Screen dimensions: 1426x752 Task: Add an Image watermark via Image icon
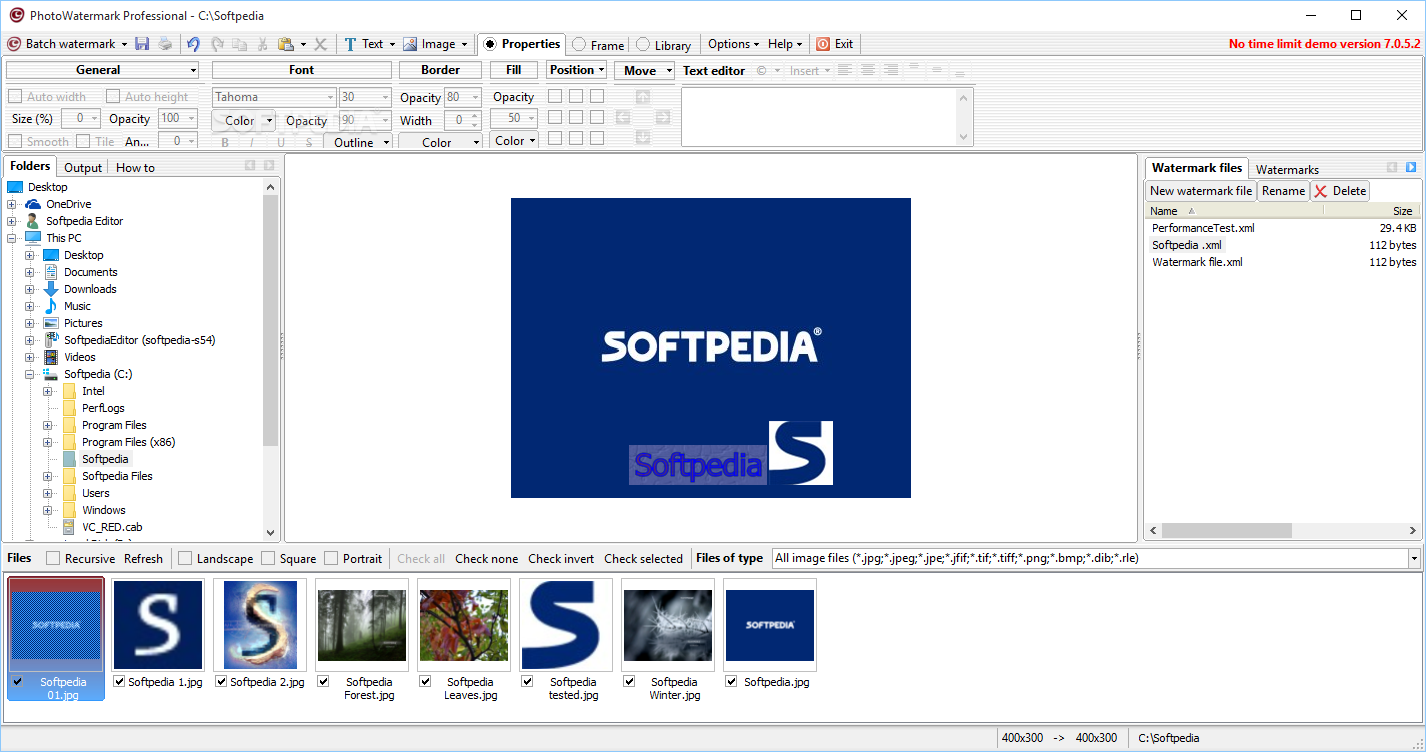click(x=410, y=44)
